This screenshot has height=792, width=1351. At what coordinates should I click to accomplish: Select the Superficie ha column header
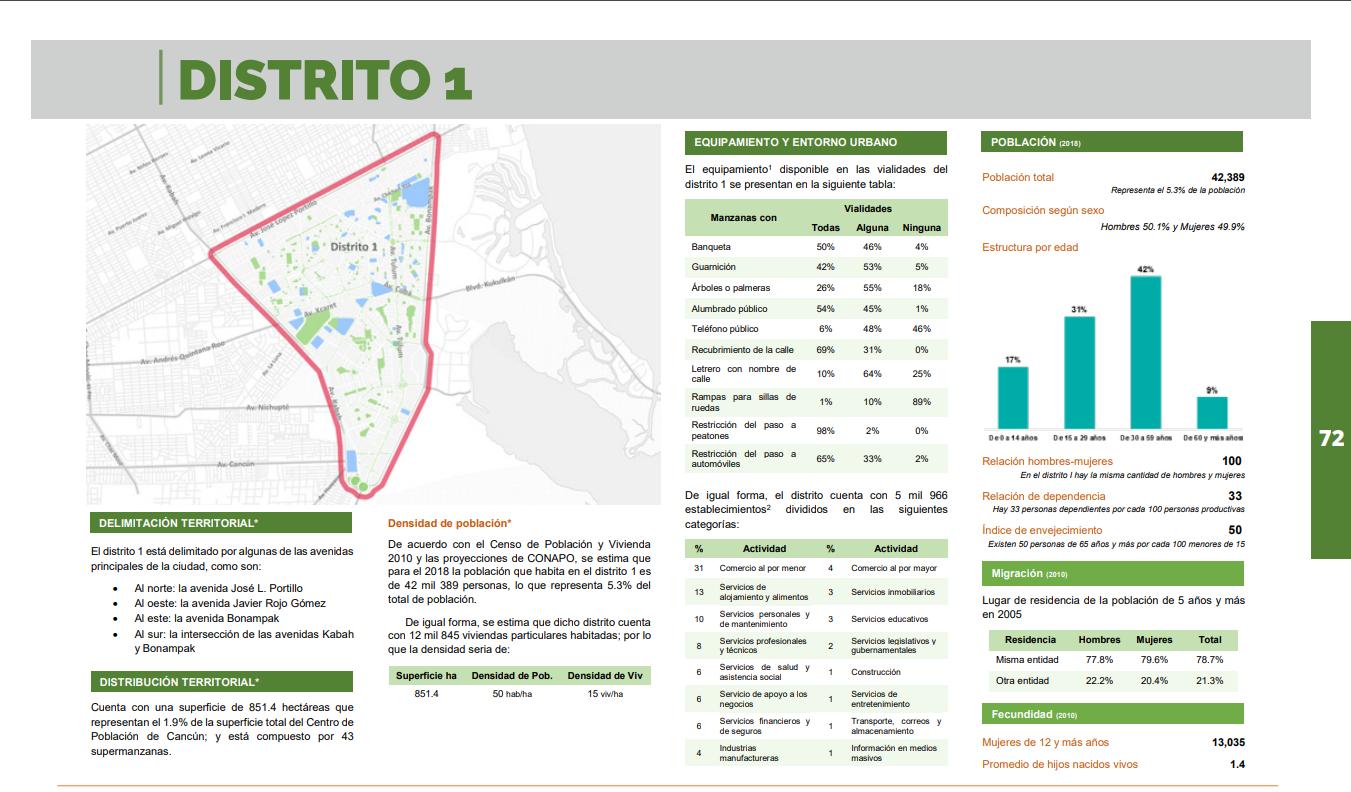pyautogui.click(x=426, y=675)
